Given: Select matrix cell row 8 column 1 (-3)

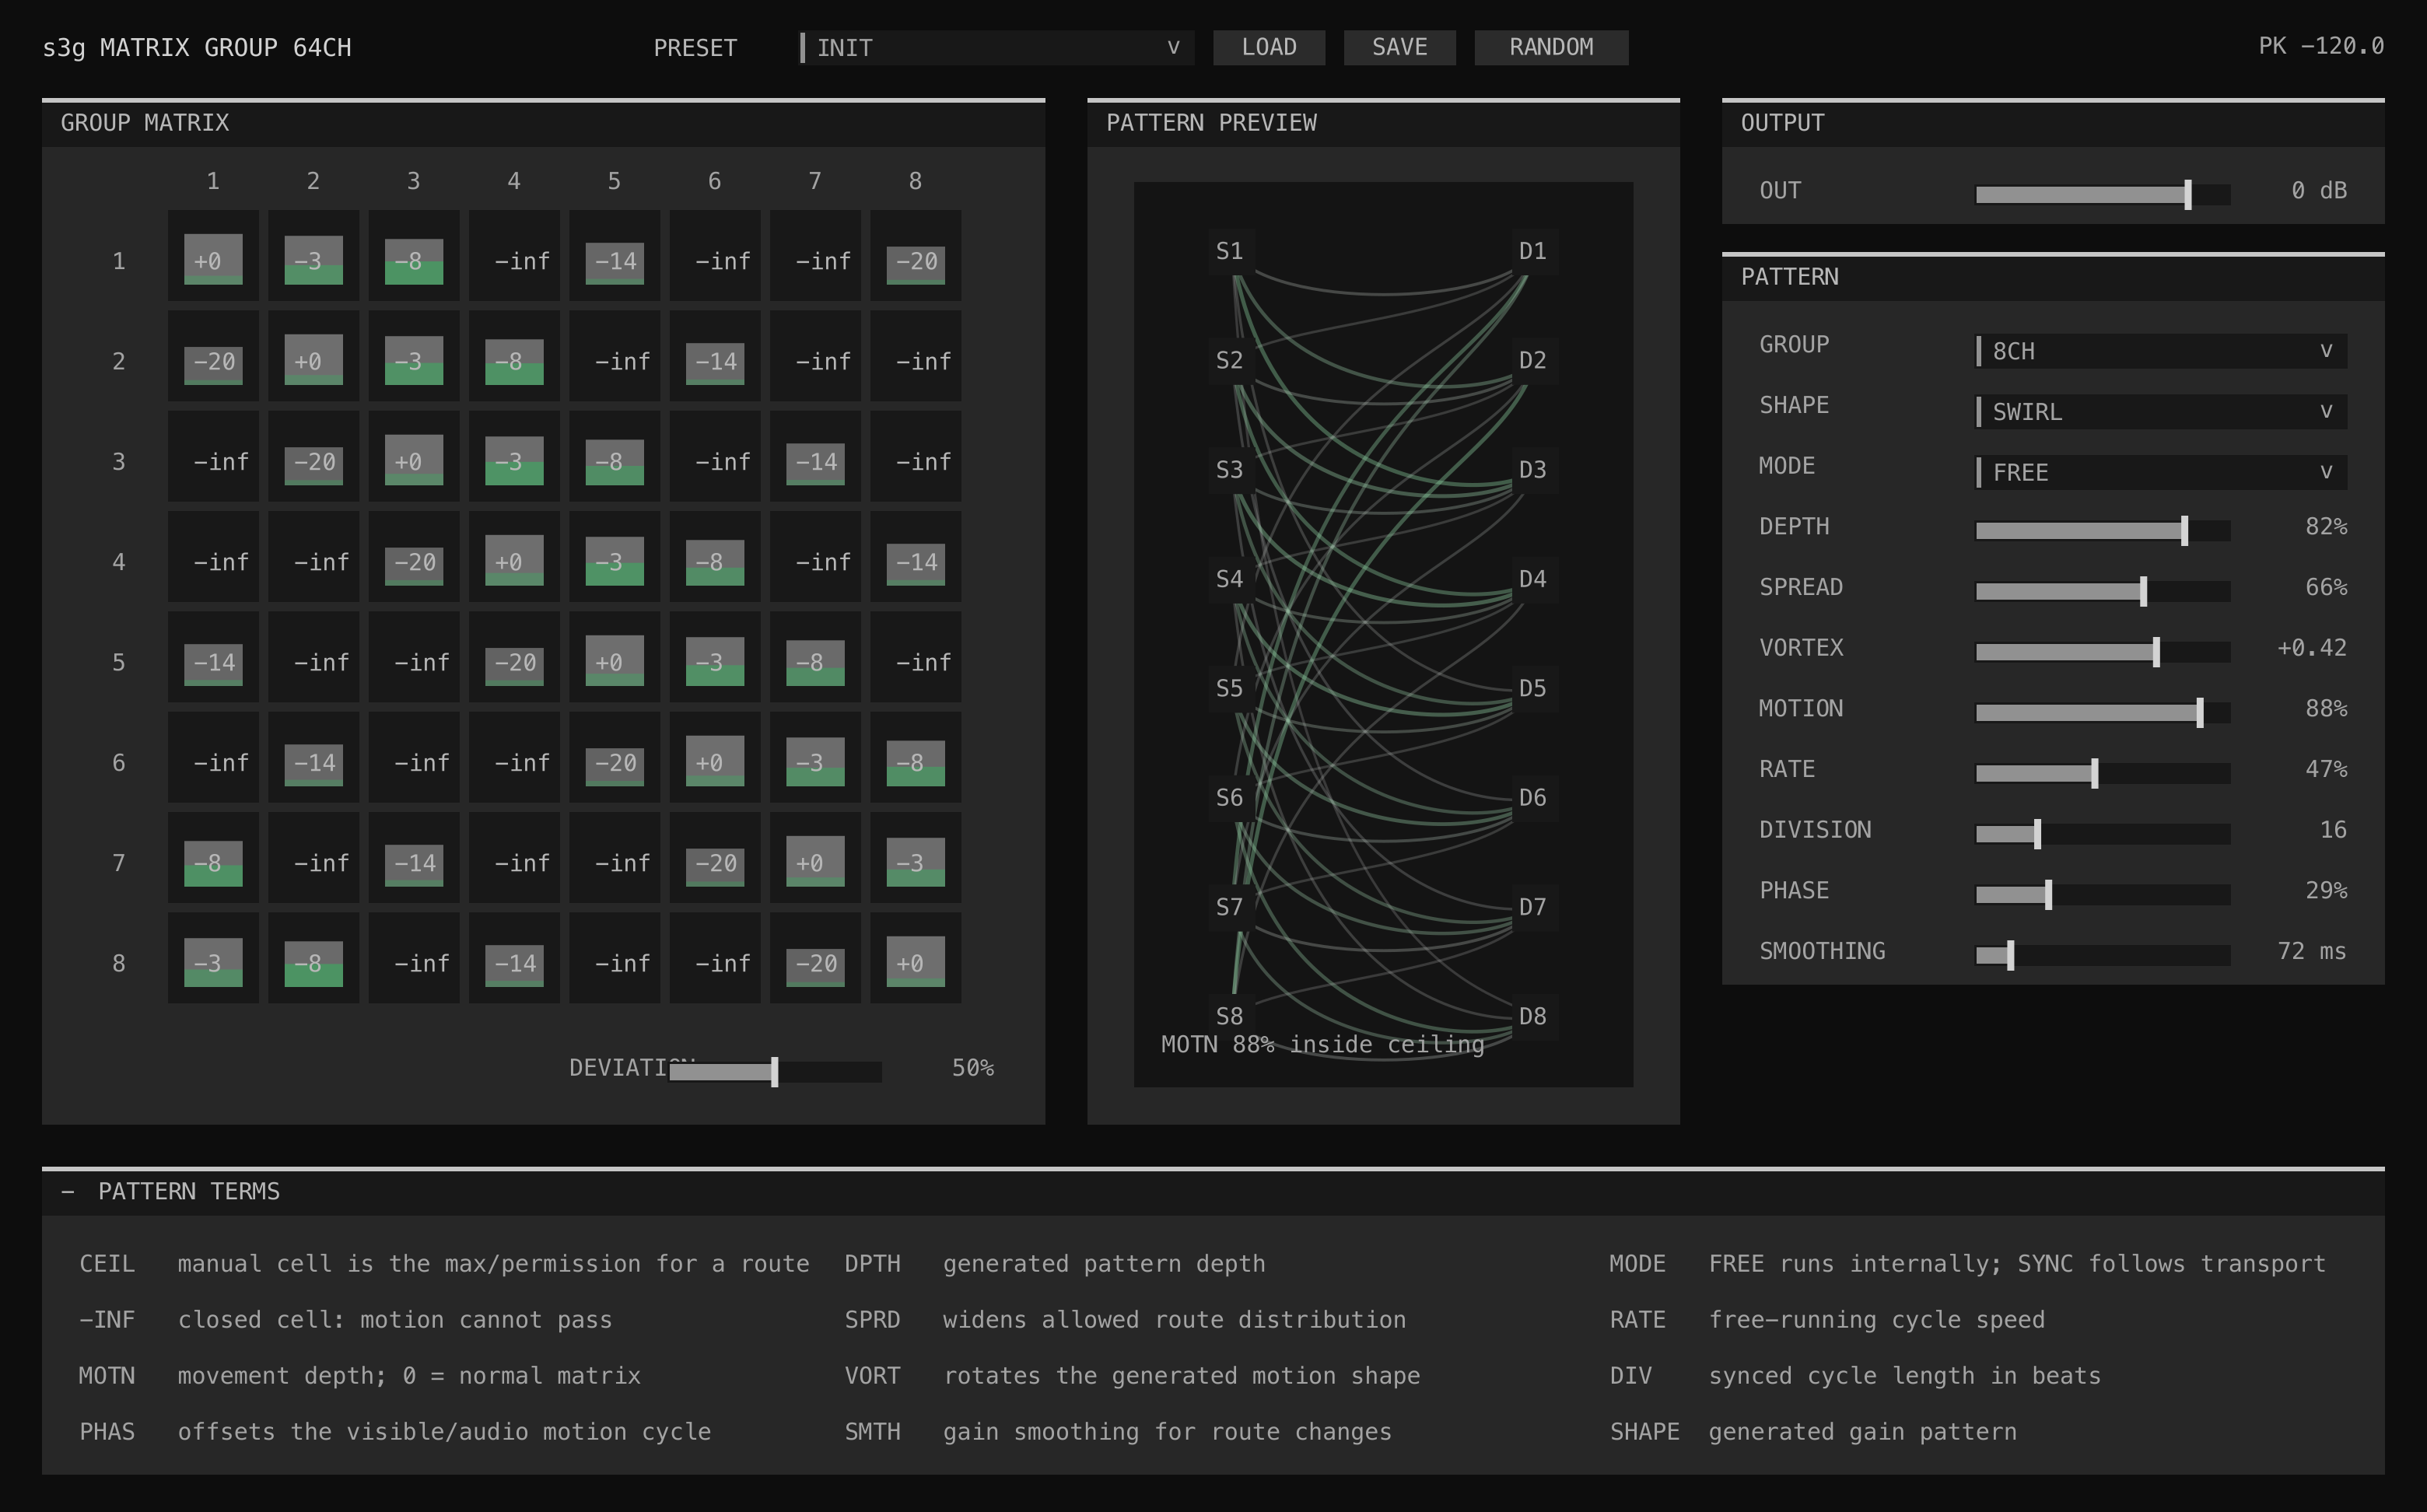Looking at the screenshot, I should pyautogui.click(x=213, y=958).
